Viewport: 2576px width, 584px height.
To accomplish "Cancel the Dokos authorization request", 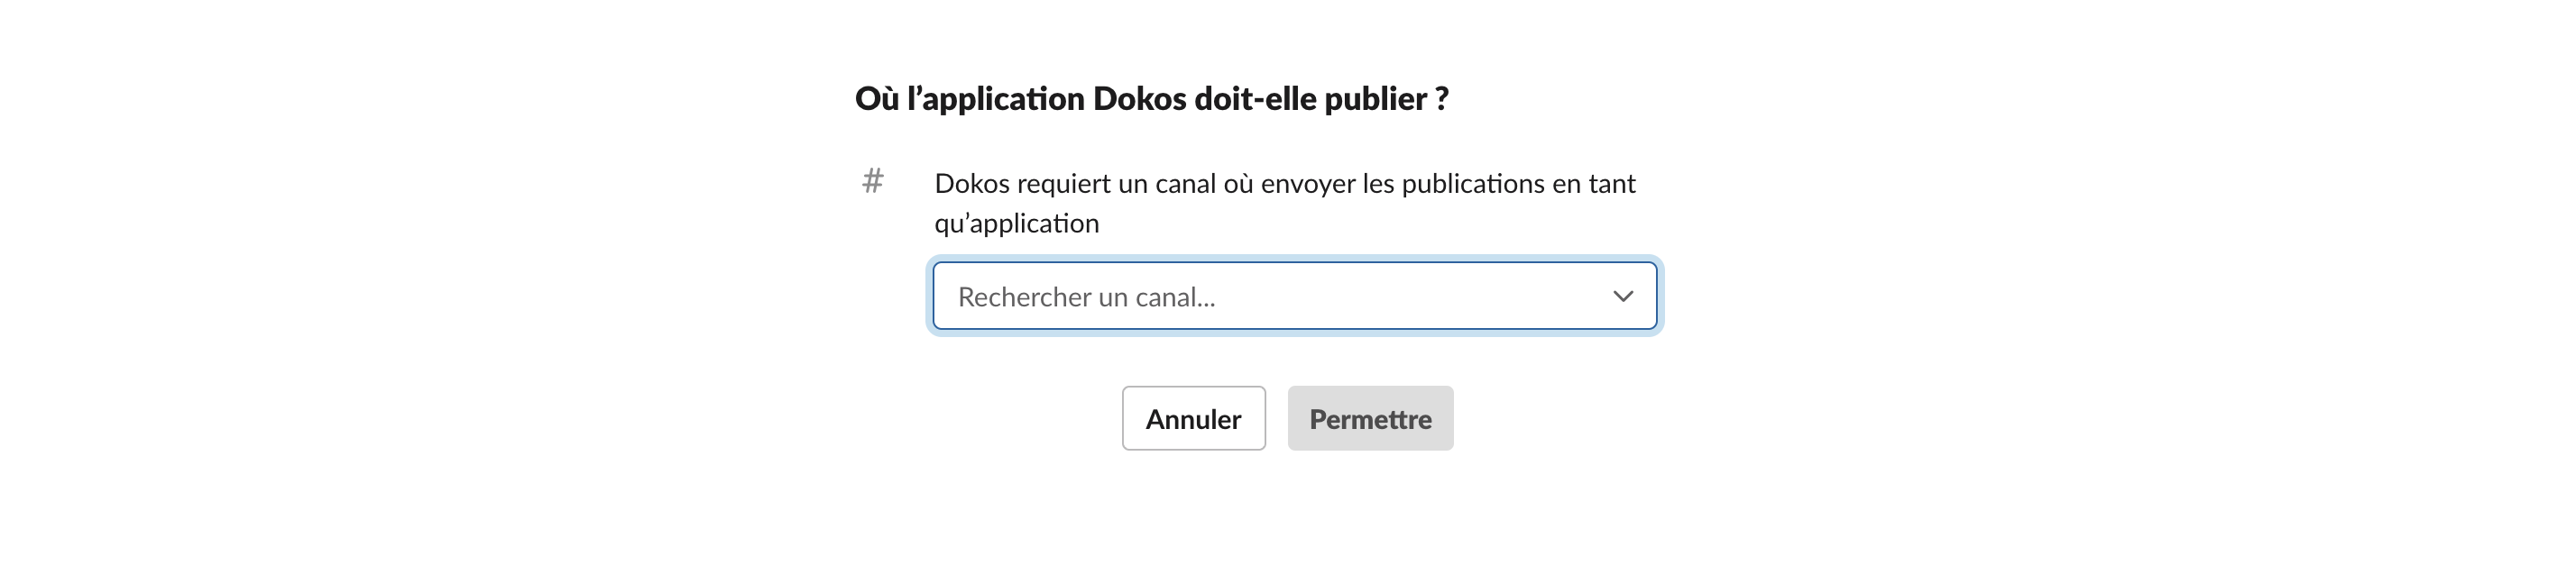I will pyautogui.click(x=1193, y=418).
